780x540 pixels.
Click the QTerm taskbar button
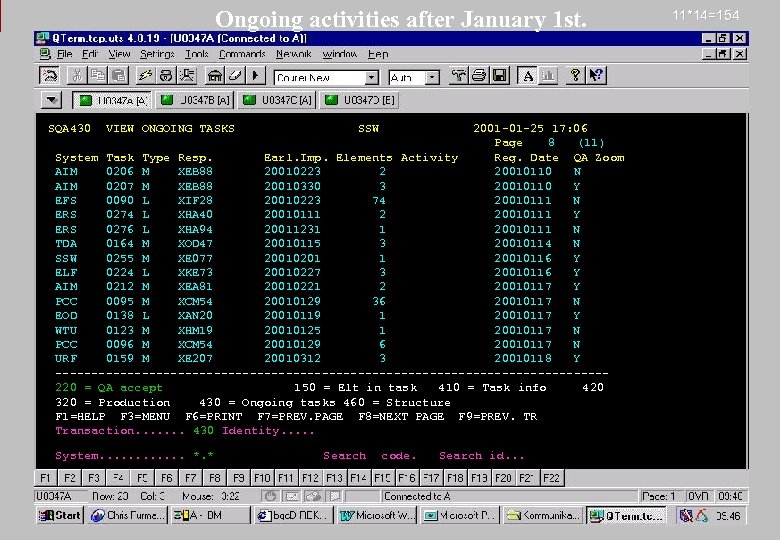point(626,516)
